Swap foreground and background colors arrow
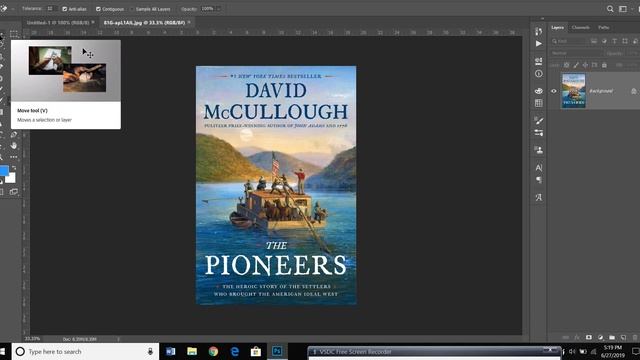This screenshot has width=640, height=360. pyautogui.click(x=14, y=168)
